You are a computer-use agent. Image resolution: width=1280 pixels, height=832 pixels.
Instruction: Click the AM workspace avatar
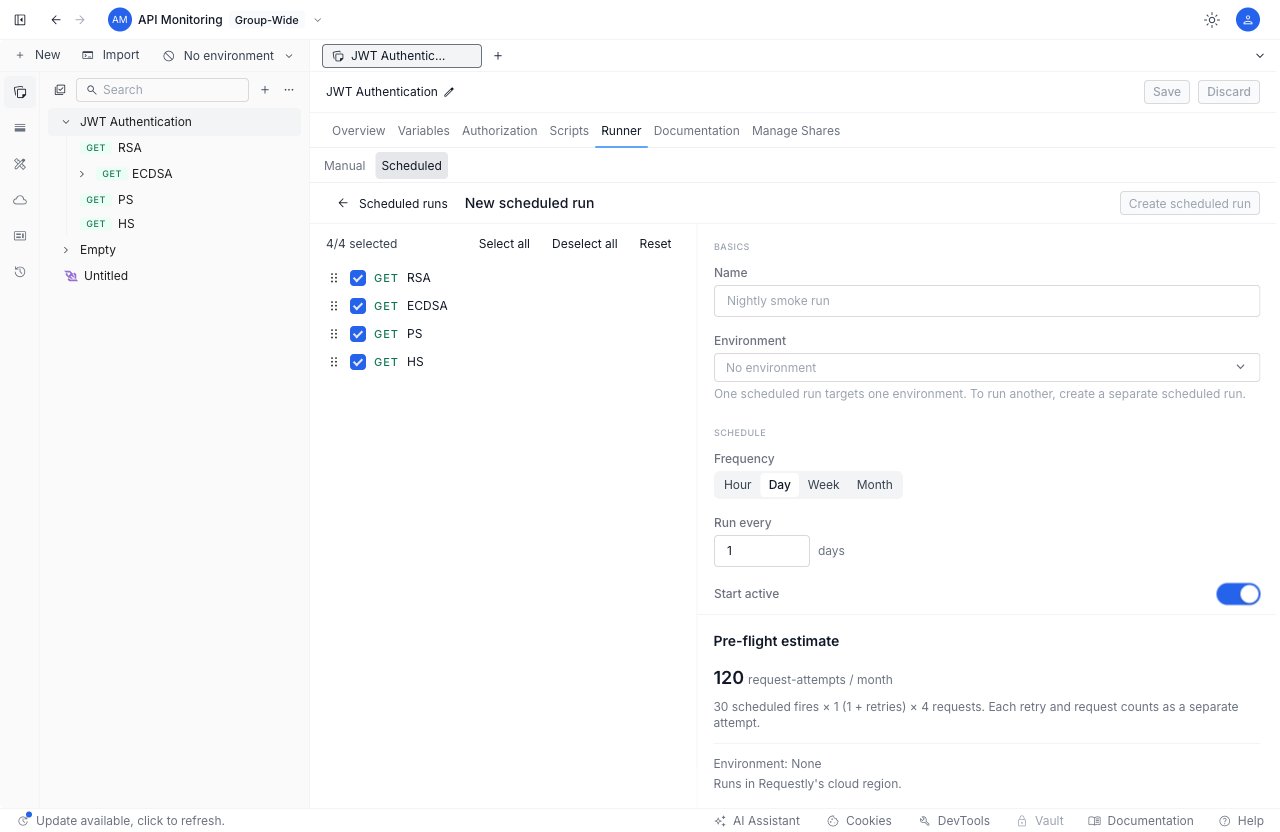(120, 20)
